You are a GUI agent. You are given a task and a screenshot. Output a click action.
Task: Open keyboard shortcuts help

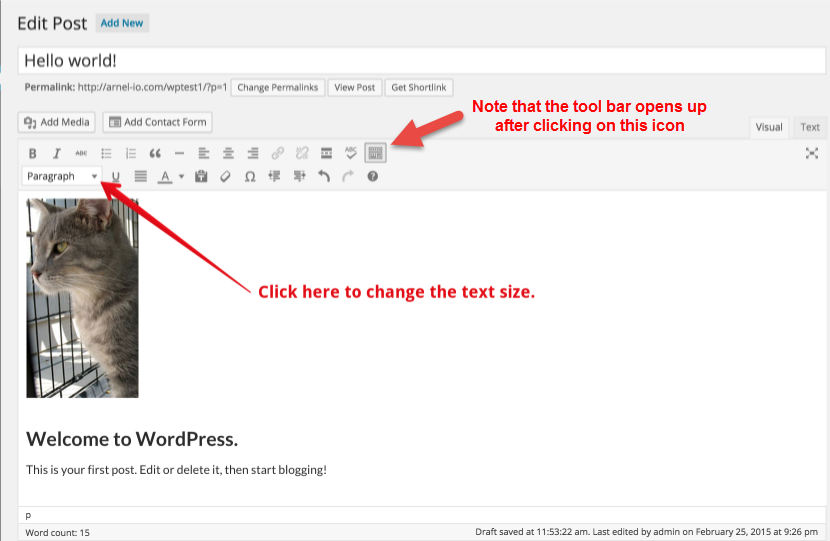[x=373, y=176]
